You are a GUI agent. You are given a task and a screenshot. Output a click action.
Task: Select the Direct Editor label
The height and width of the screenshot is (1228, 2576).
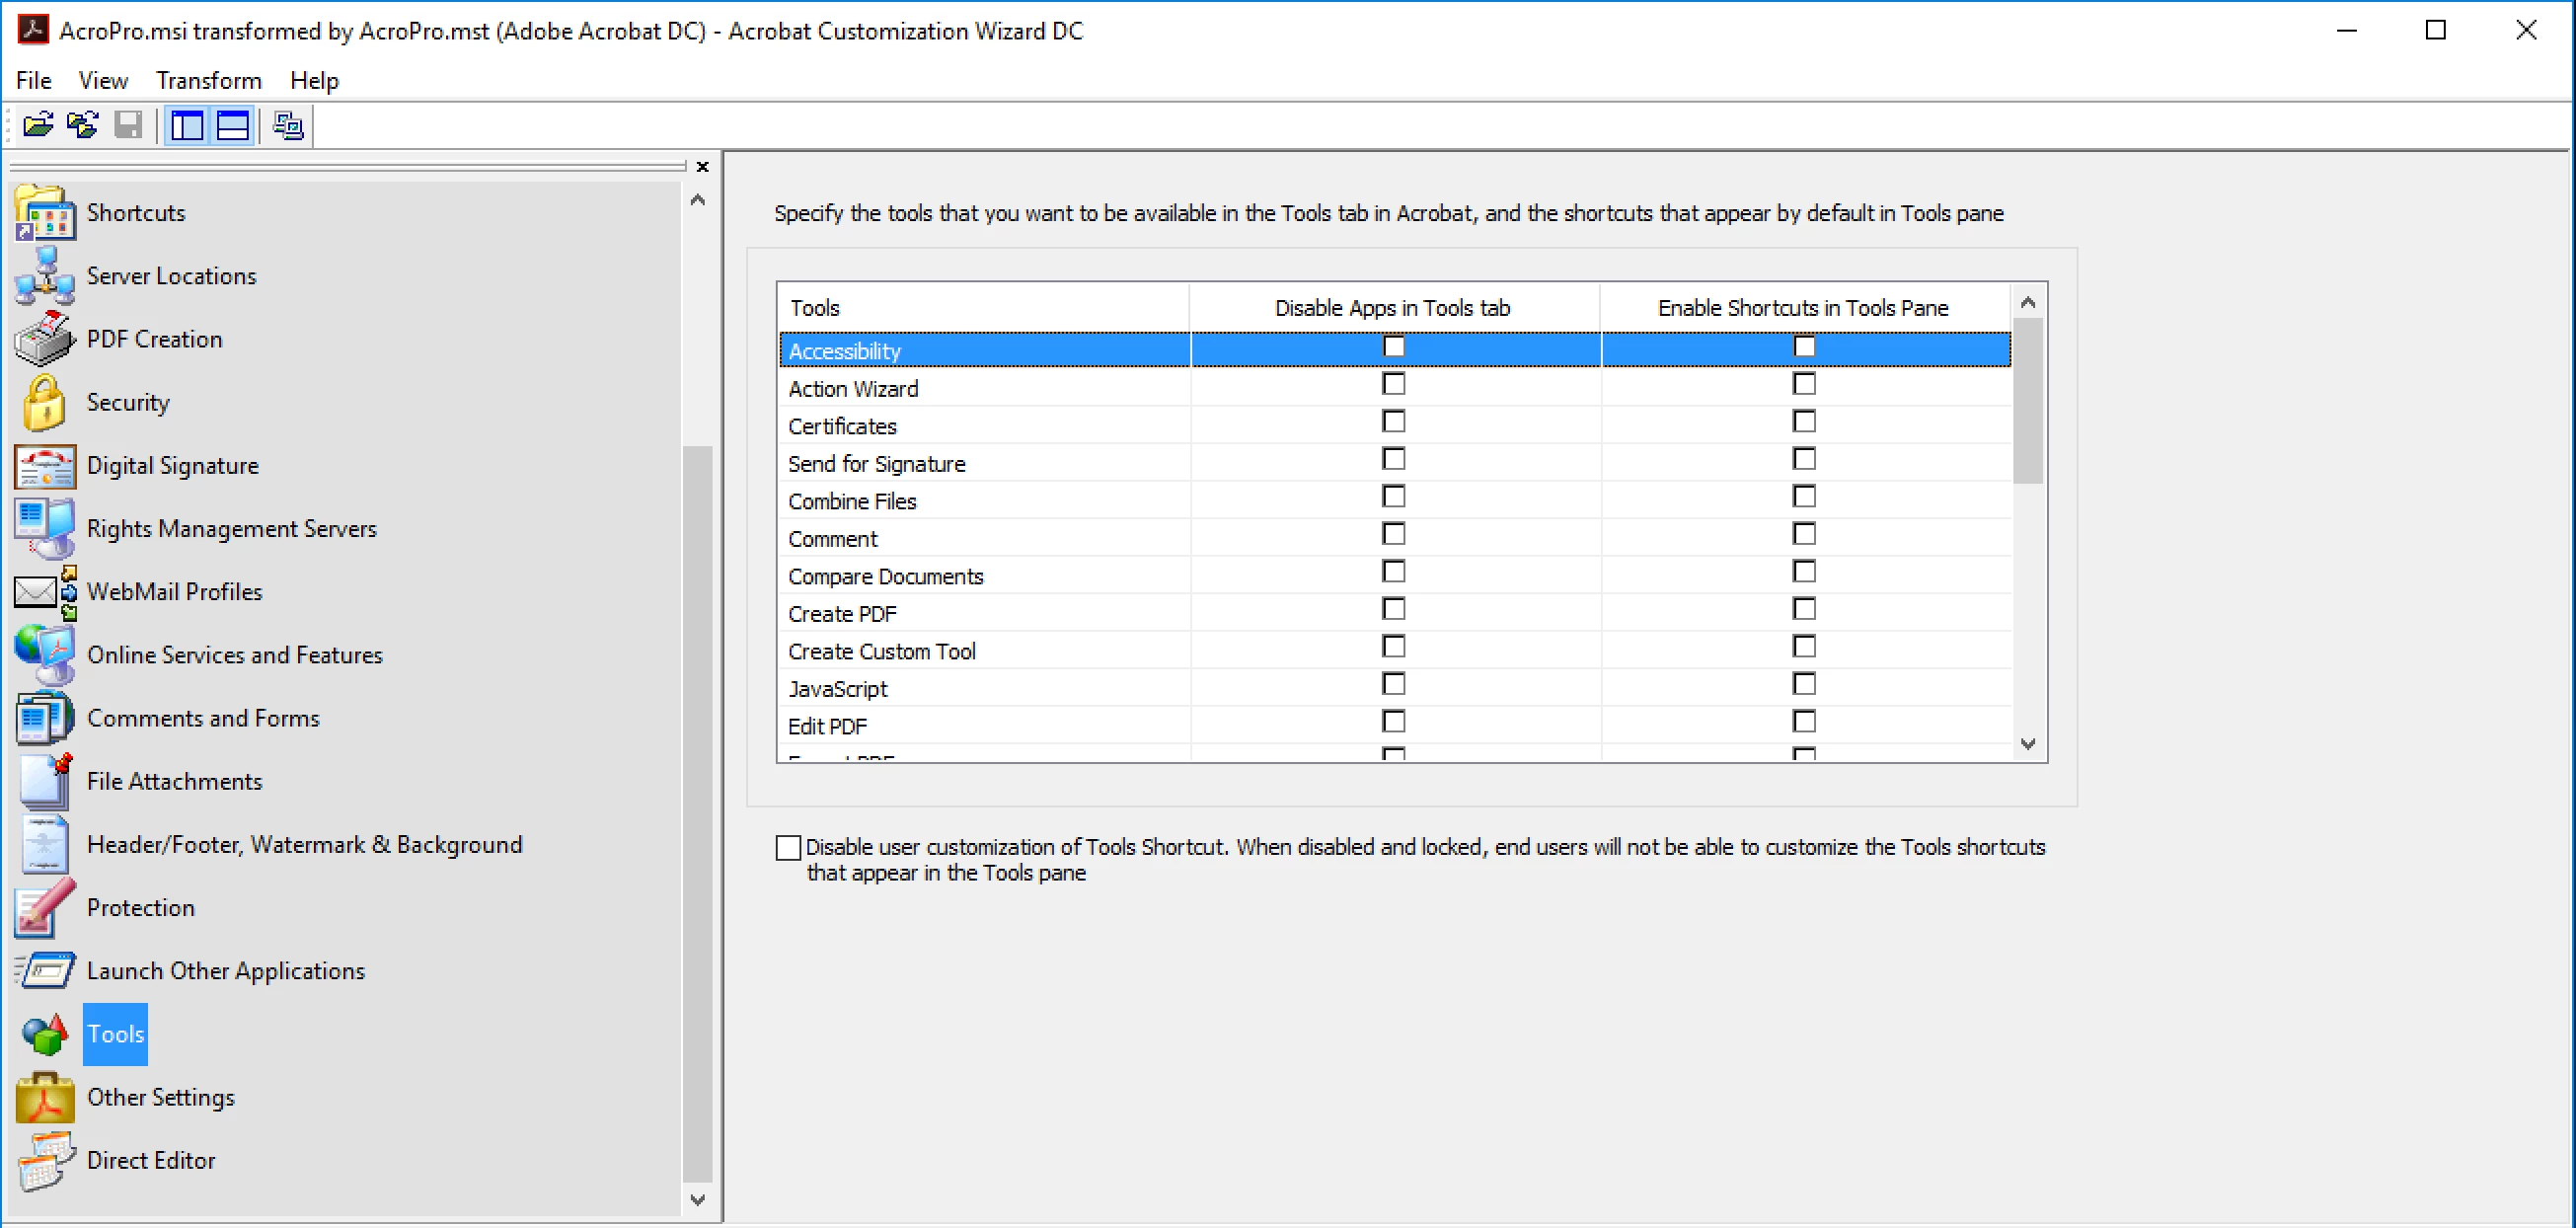point(151,1161)
